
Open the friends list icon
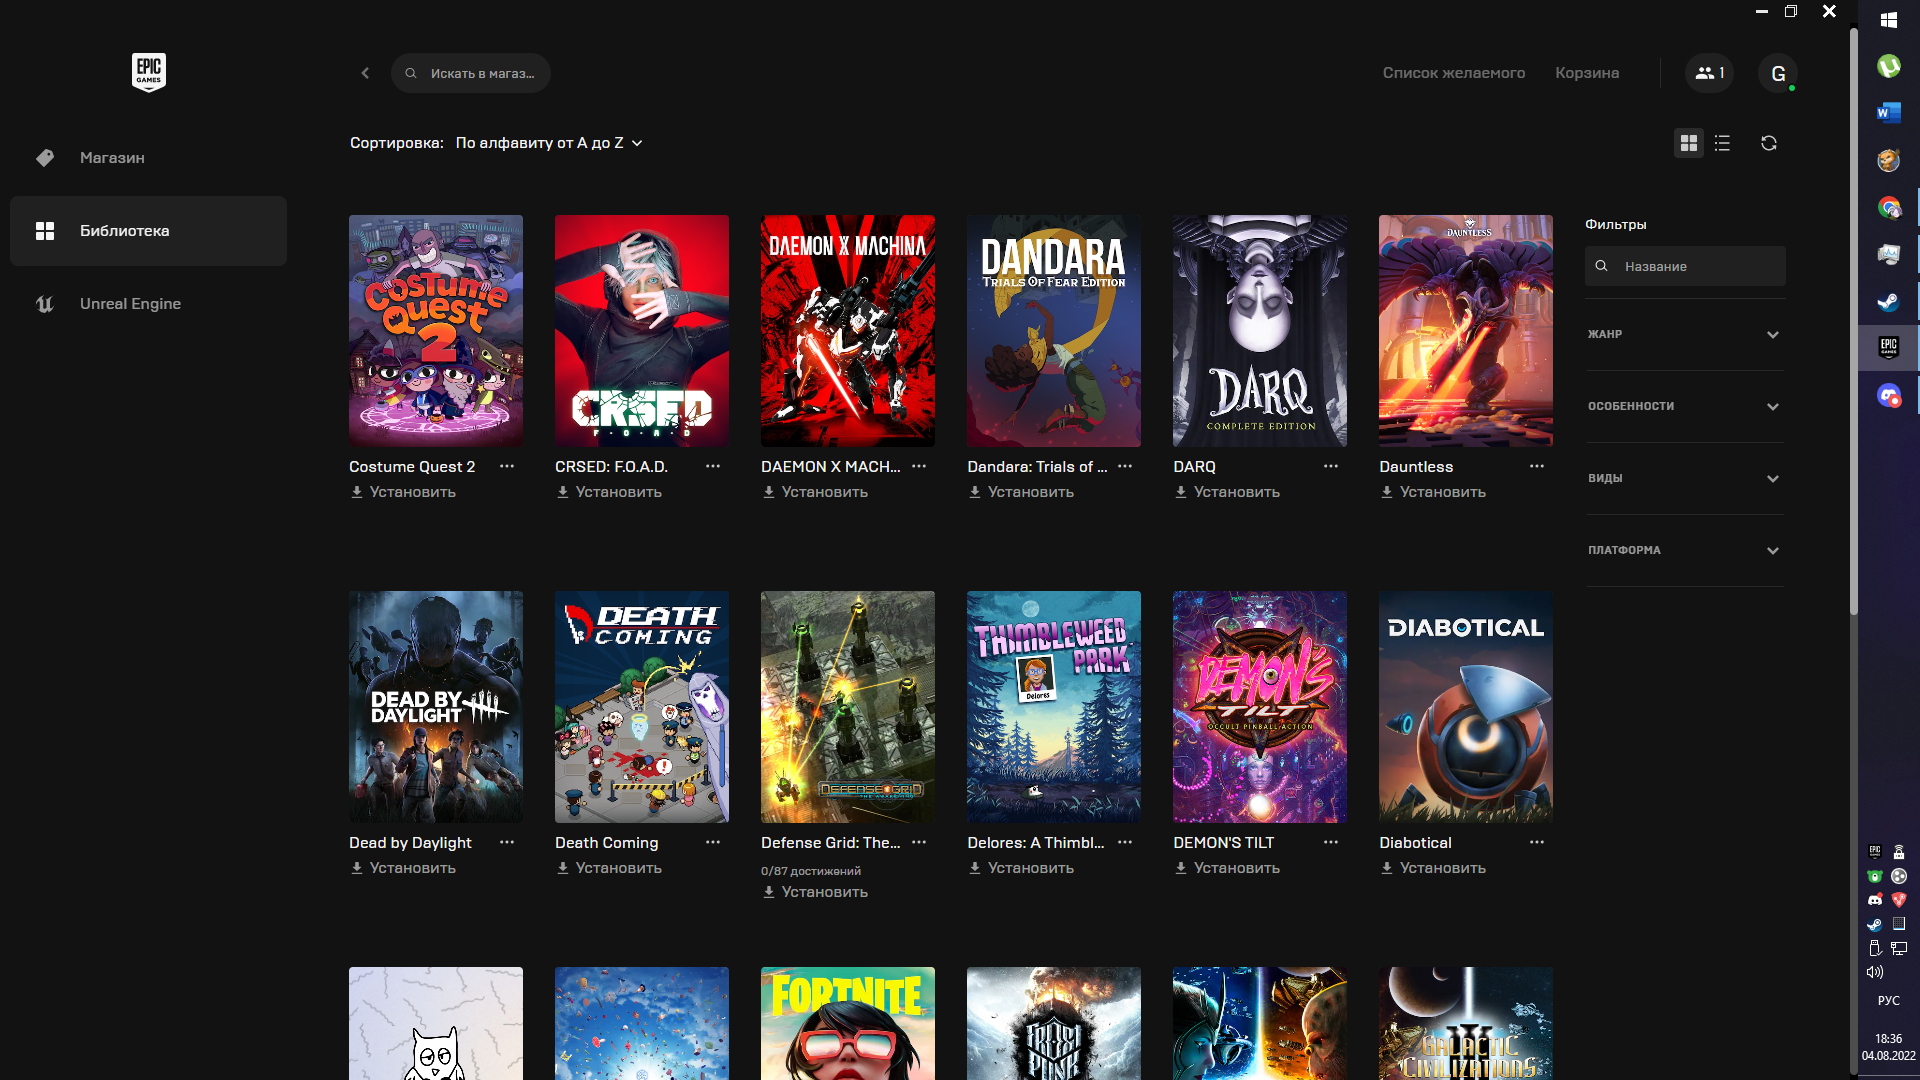(1709, 73)
